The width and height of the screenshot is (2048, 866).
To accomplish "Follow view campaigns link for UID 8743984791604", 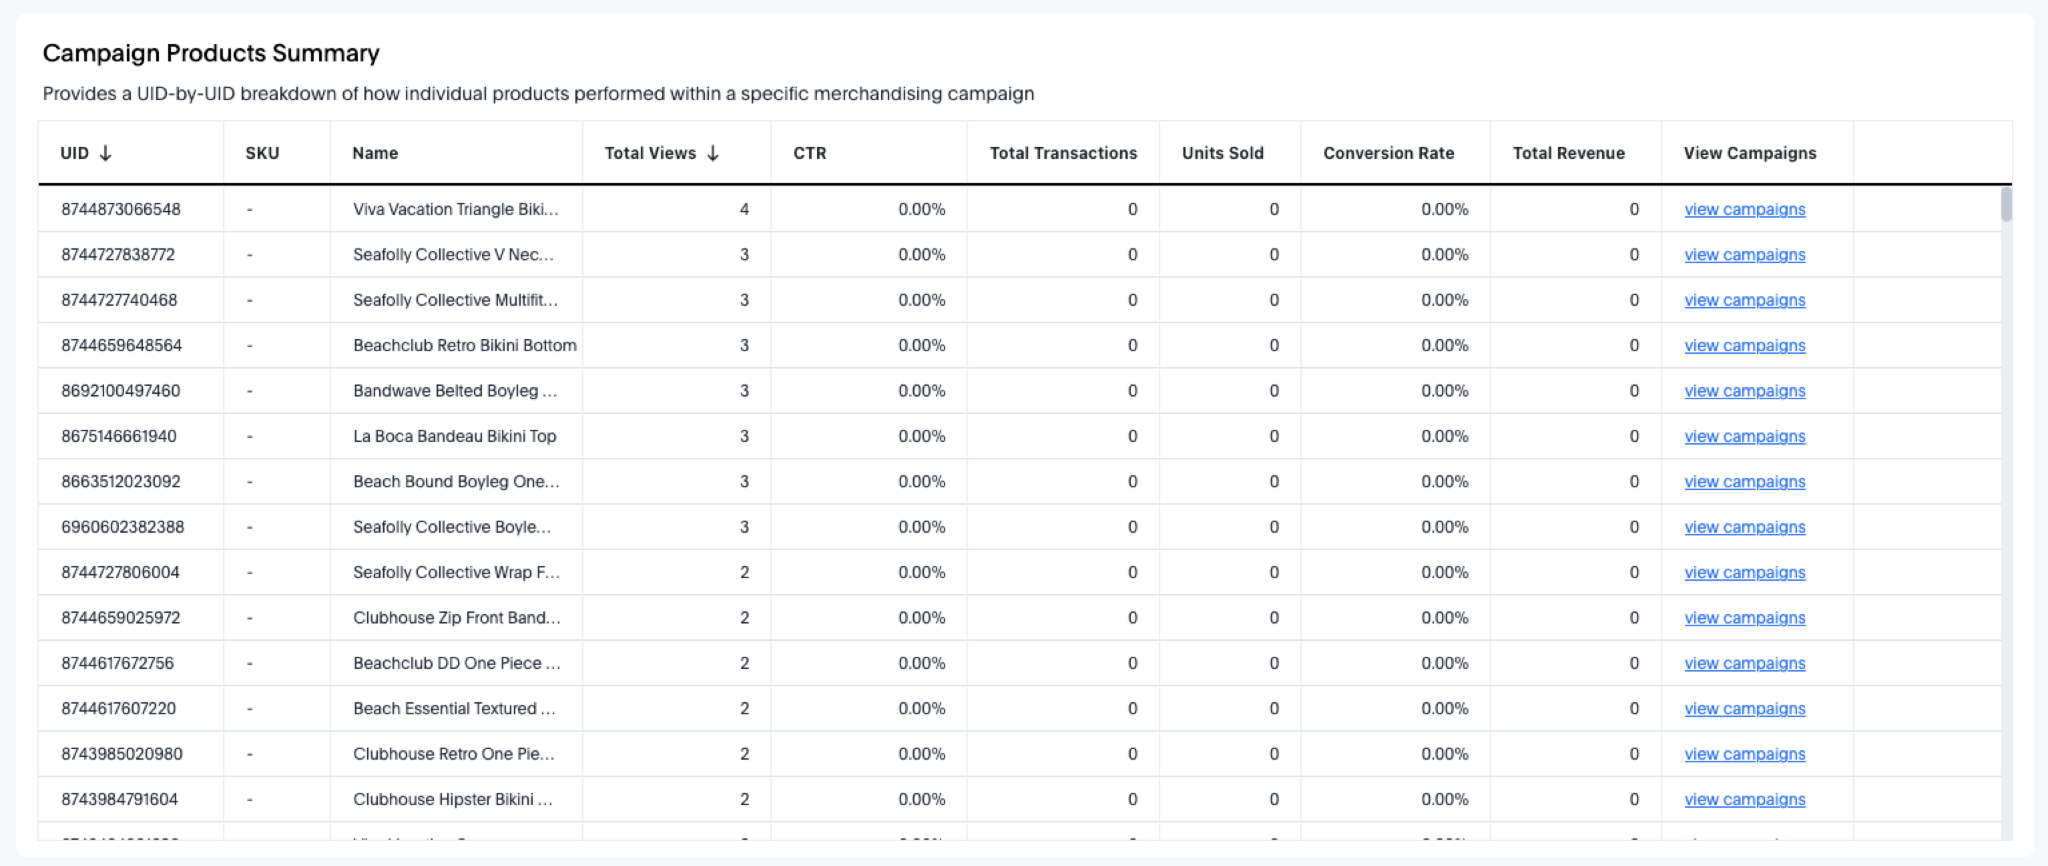I will (x=1744, y=800).
